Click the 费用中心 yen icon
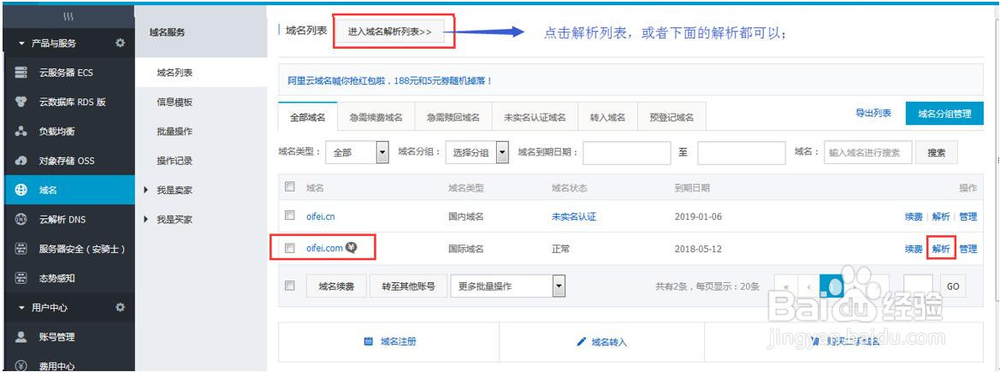 point(21,366)
